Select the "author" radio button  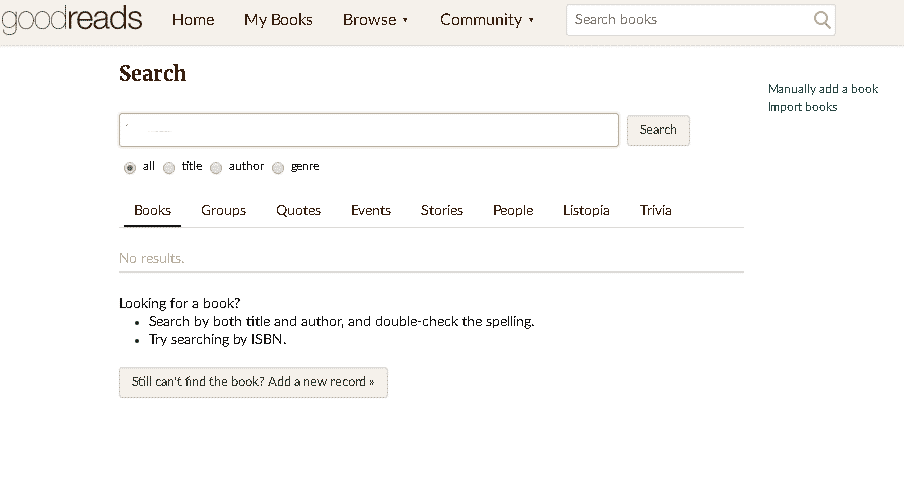pyautogui.click(x=216, y=168)
